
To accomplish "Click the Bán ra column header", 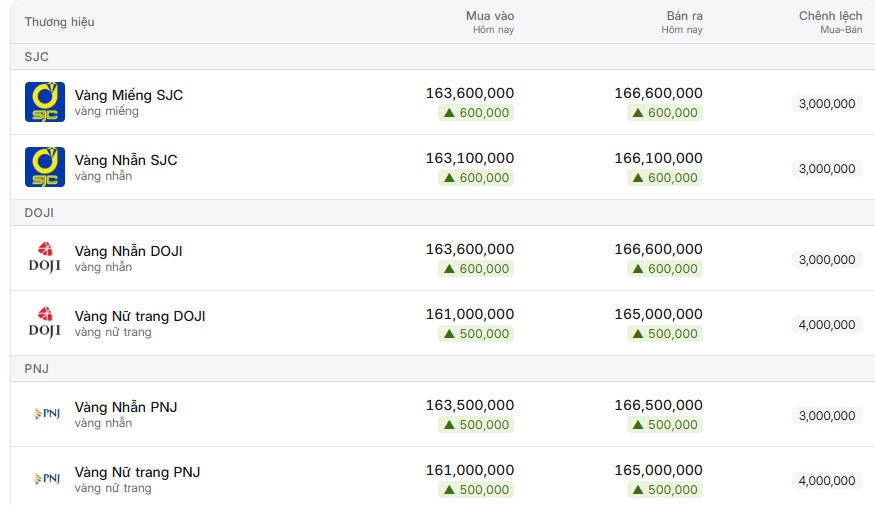I will coord(682,22).
